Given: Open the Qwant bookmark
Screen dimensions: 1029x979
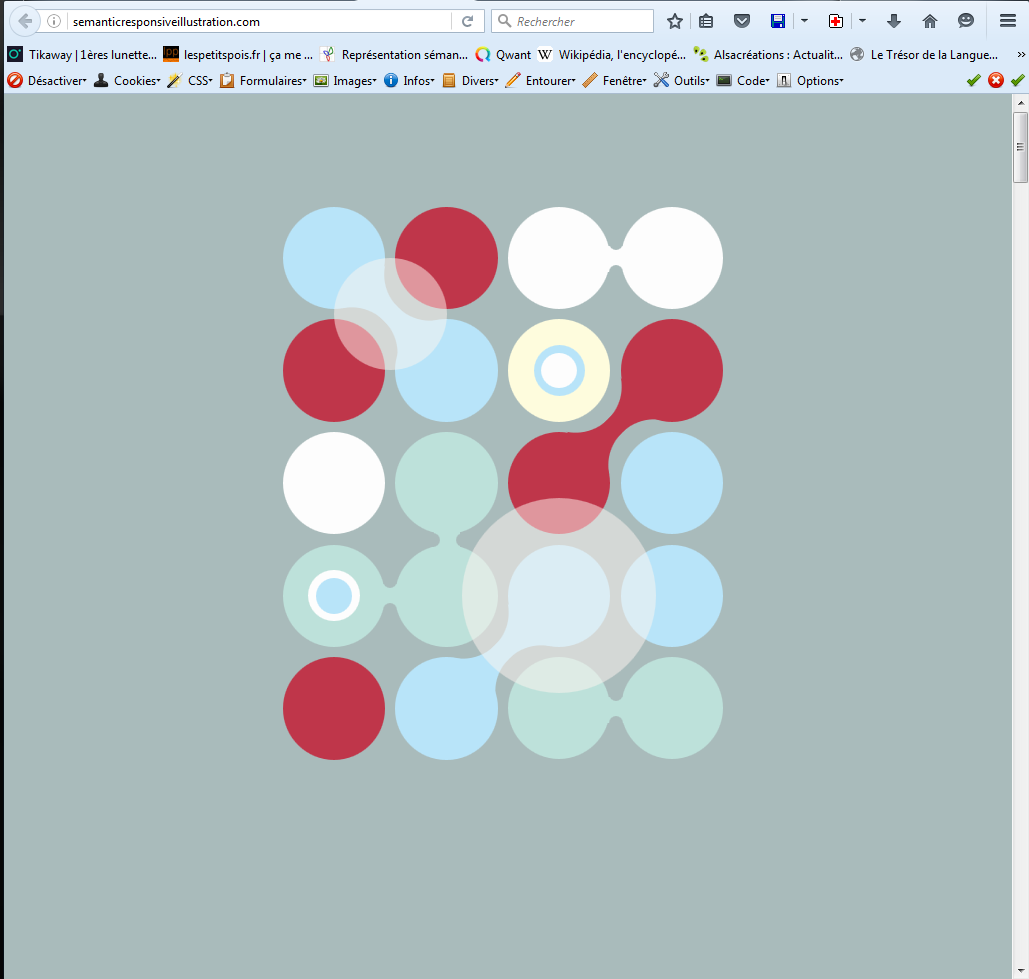Looking at the screenshot, I should pos(504,55).
